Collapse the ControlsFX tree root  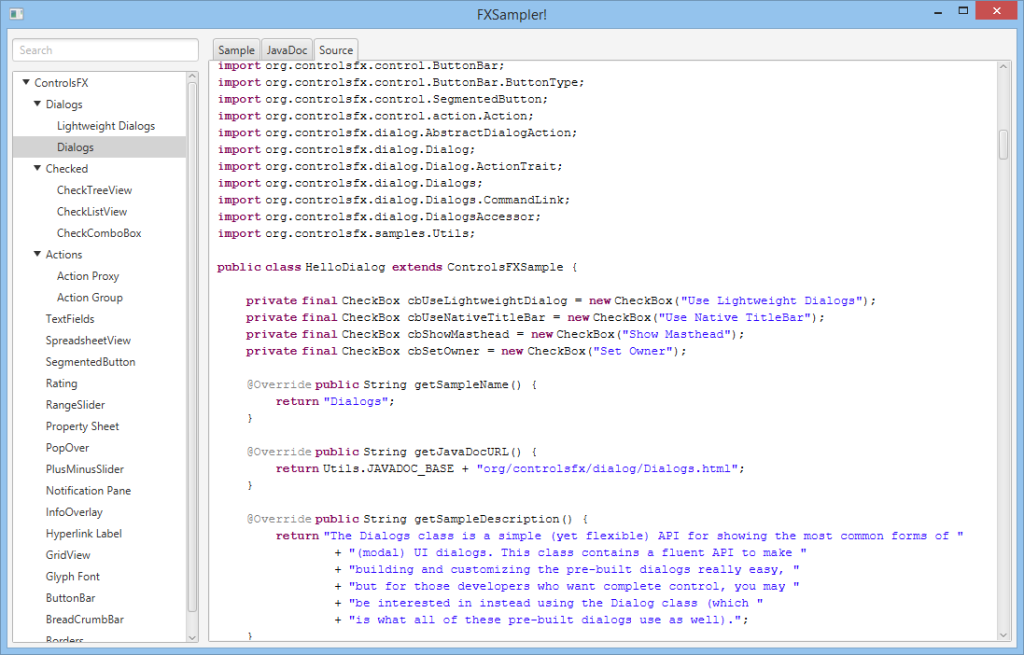[26, 82]
